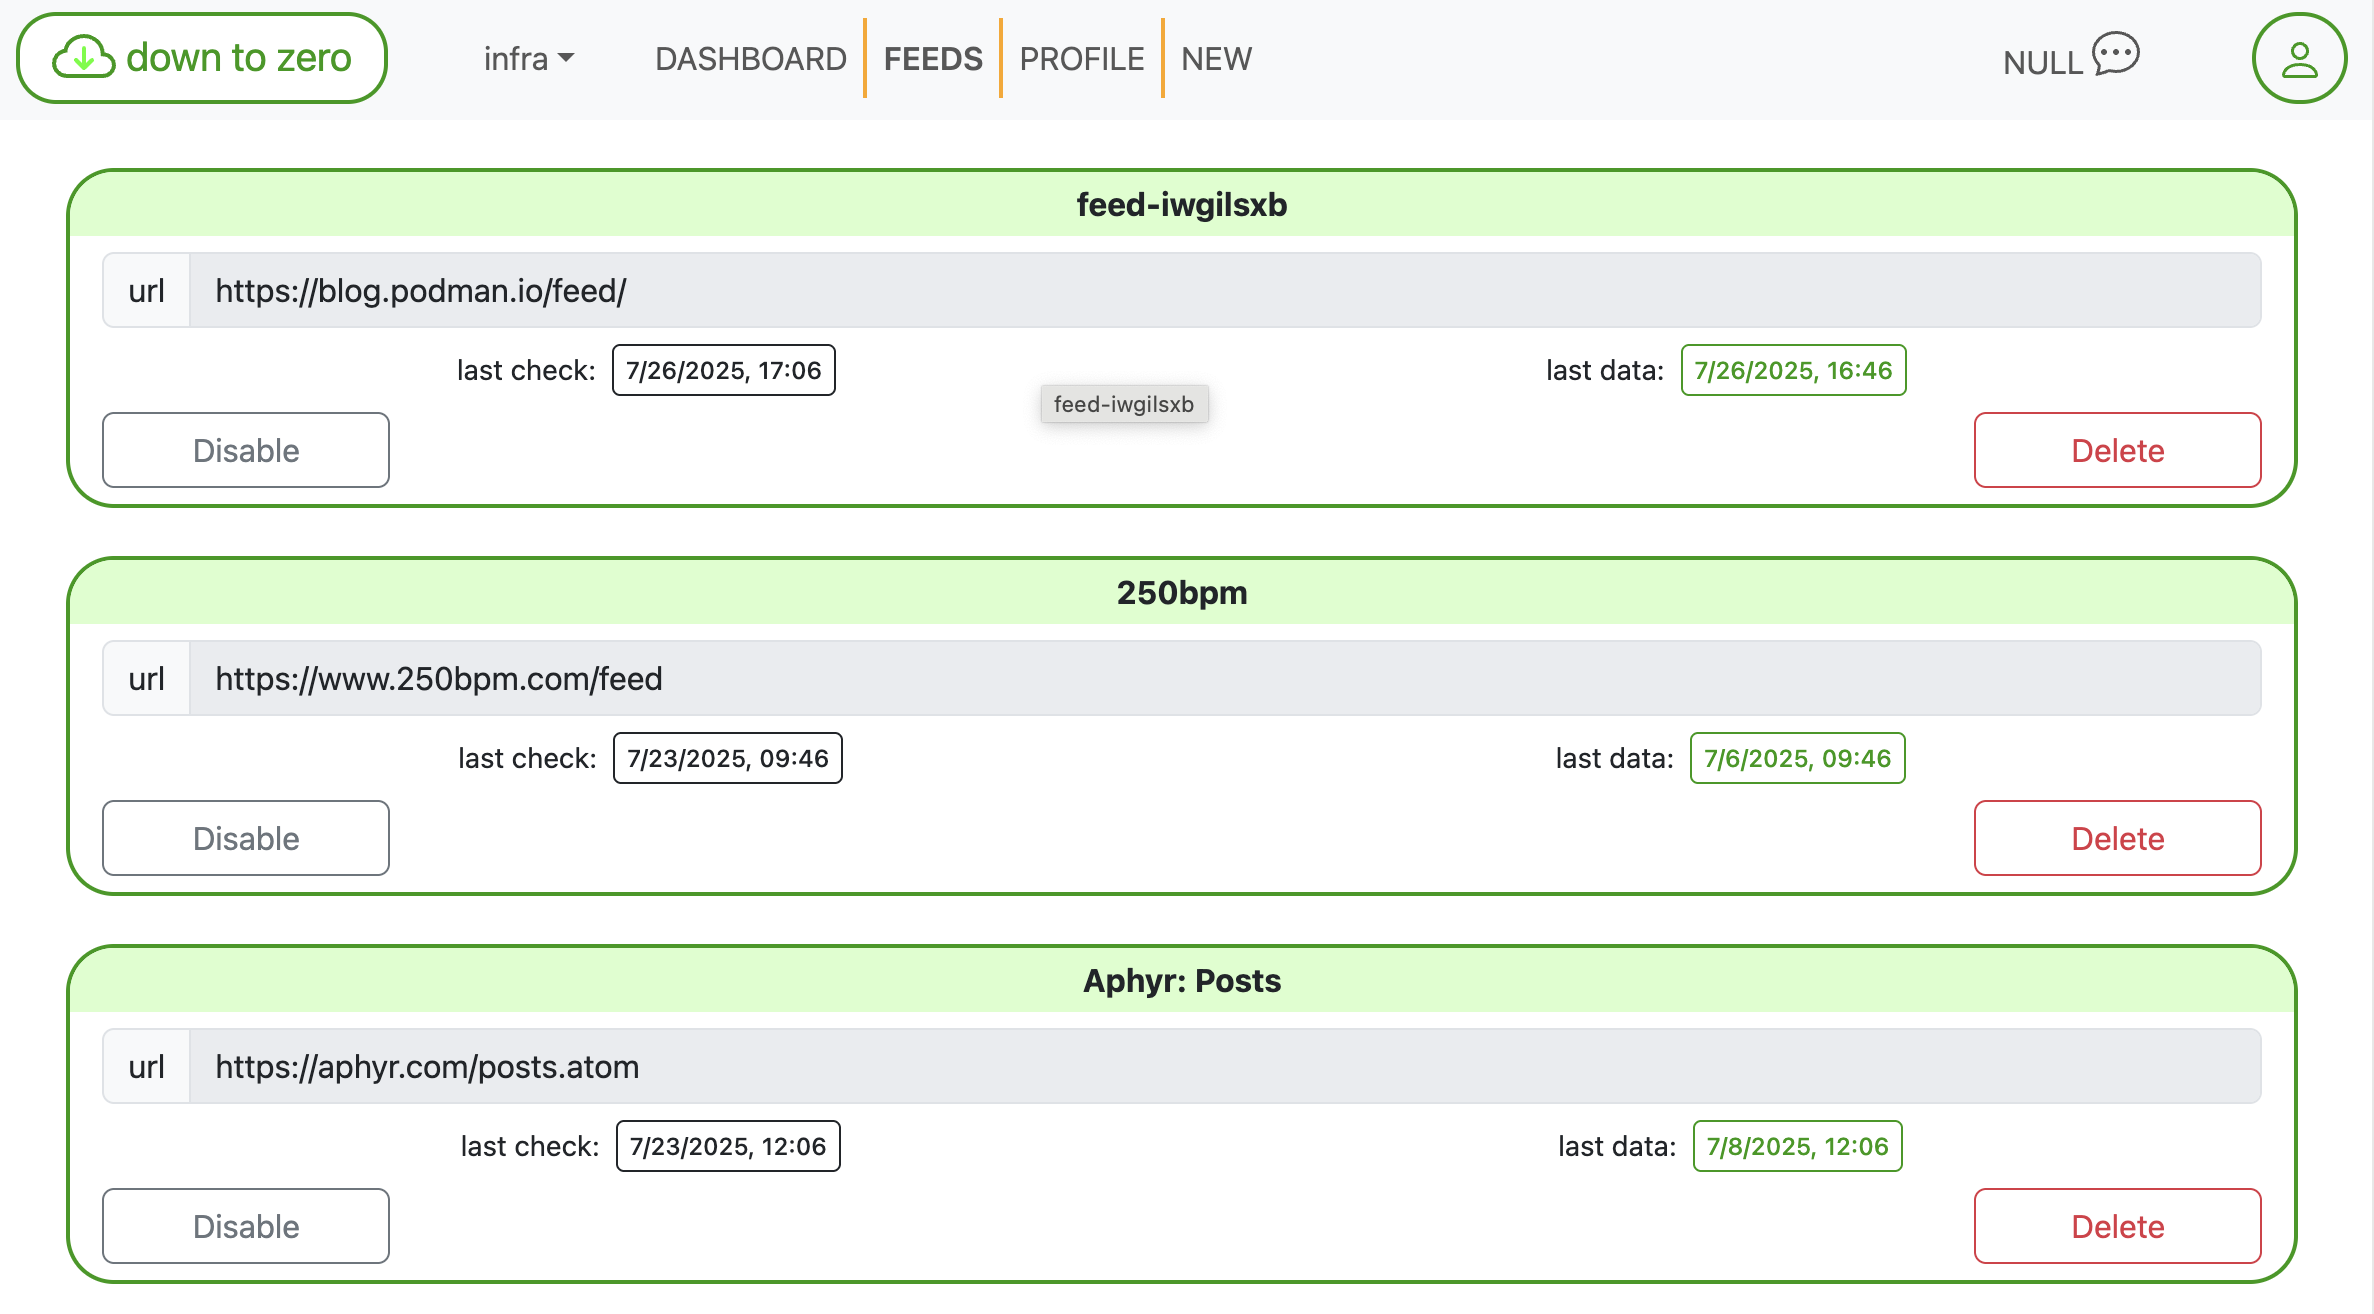Click last check box 7/23/2025, 12:06

pyautogui.click(x=728, y=1146)
